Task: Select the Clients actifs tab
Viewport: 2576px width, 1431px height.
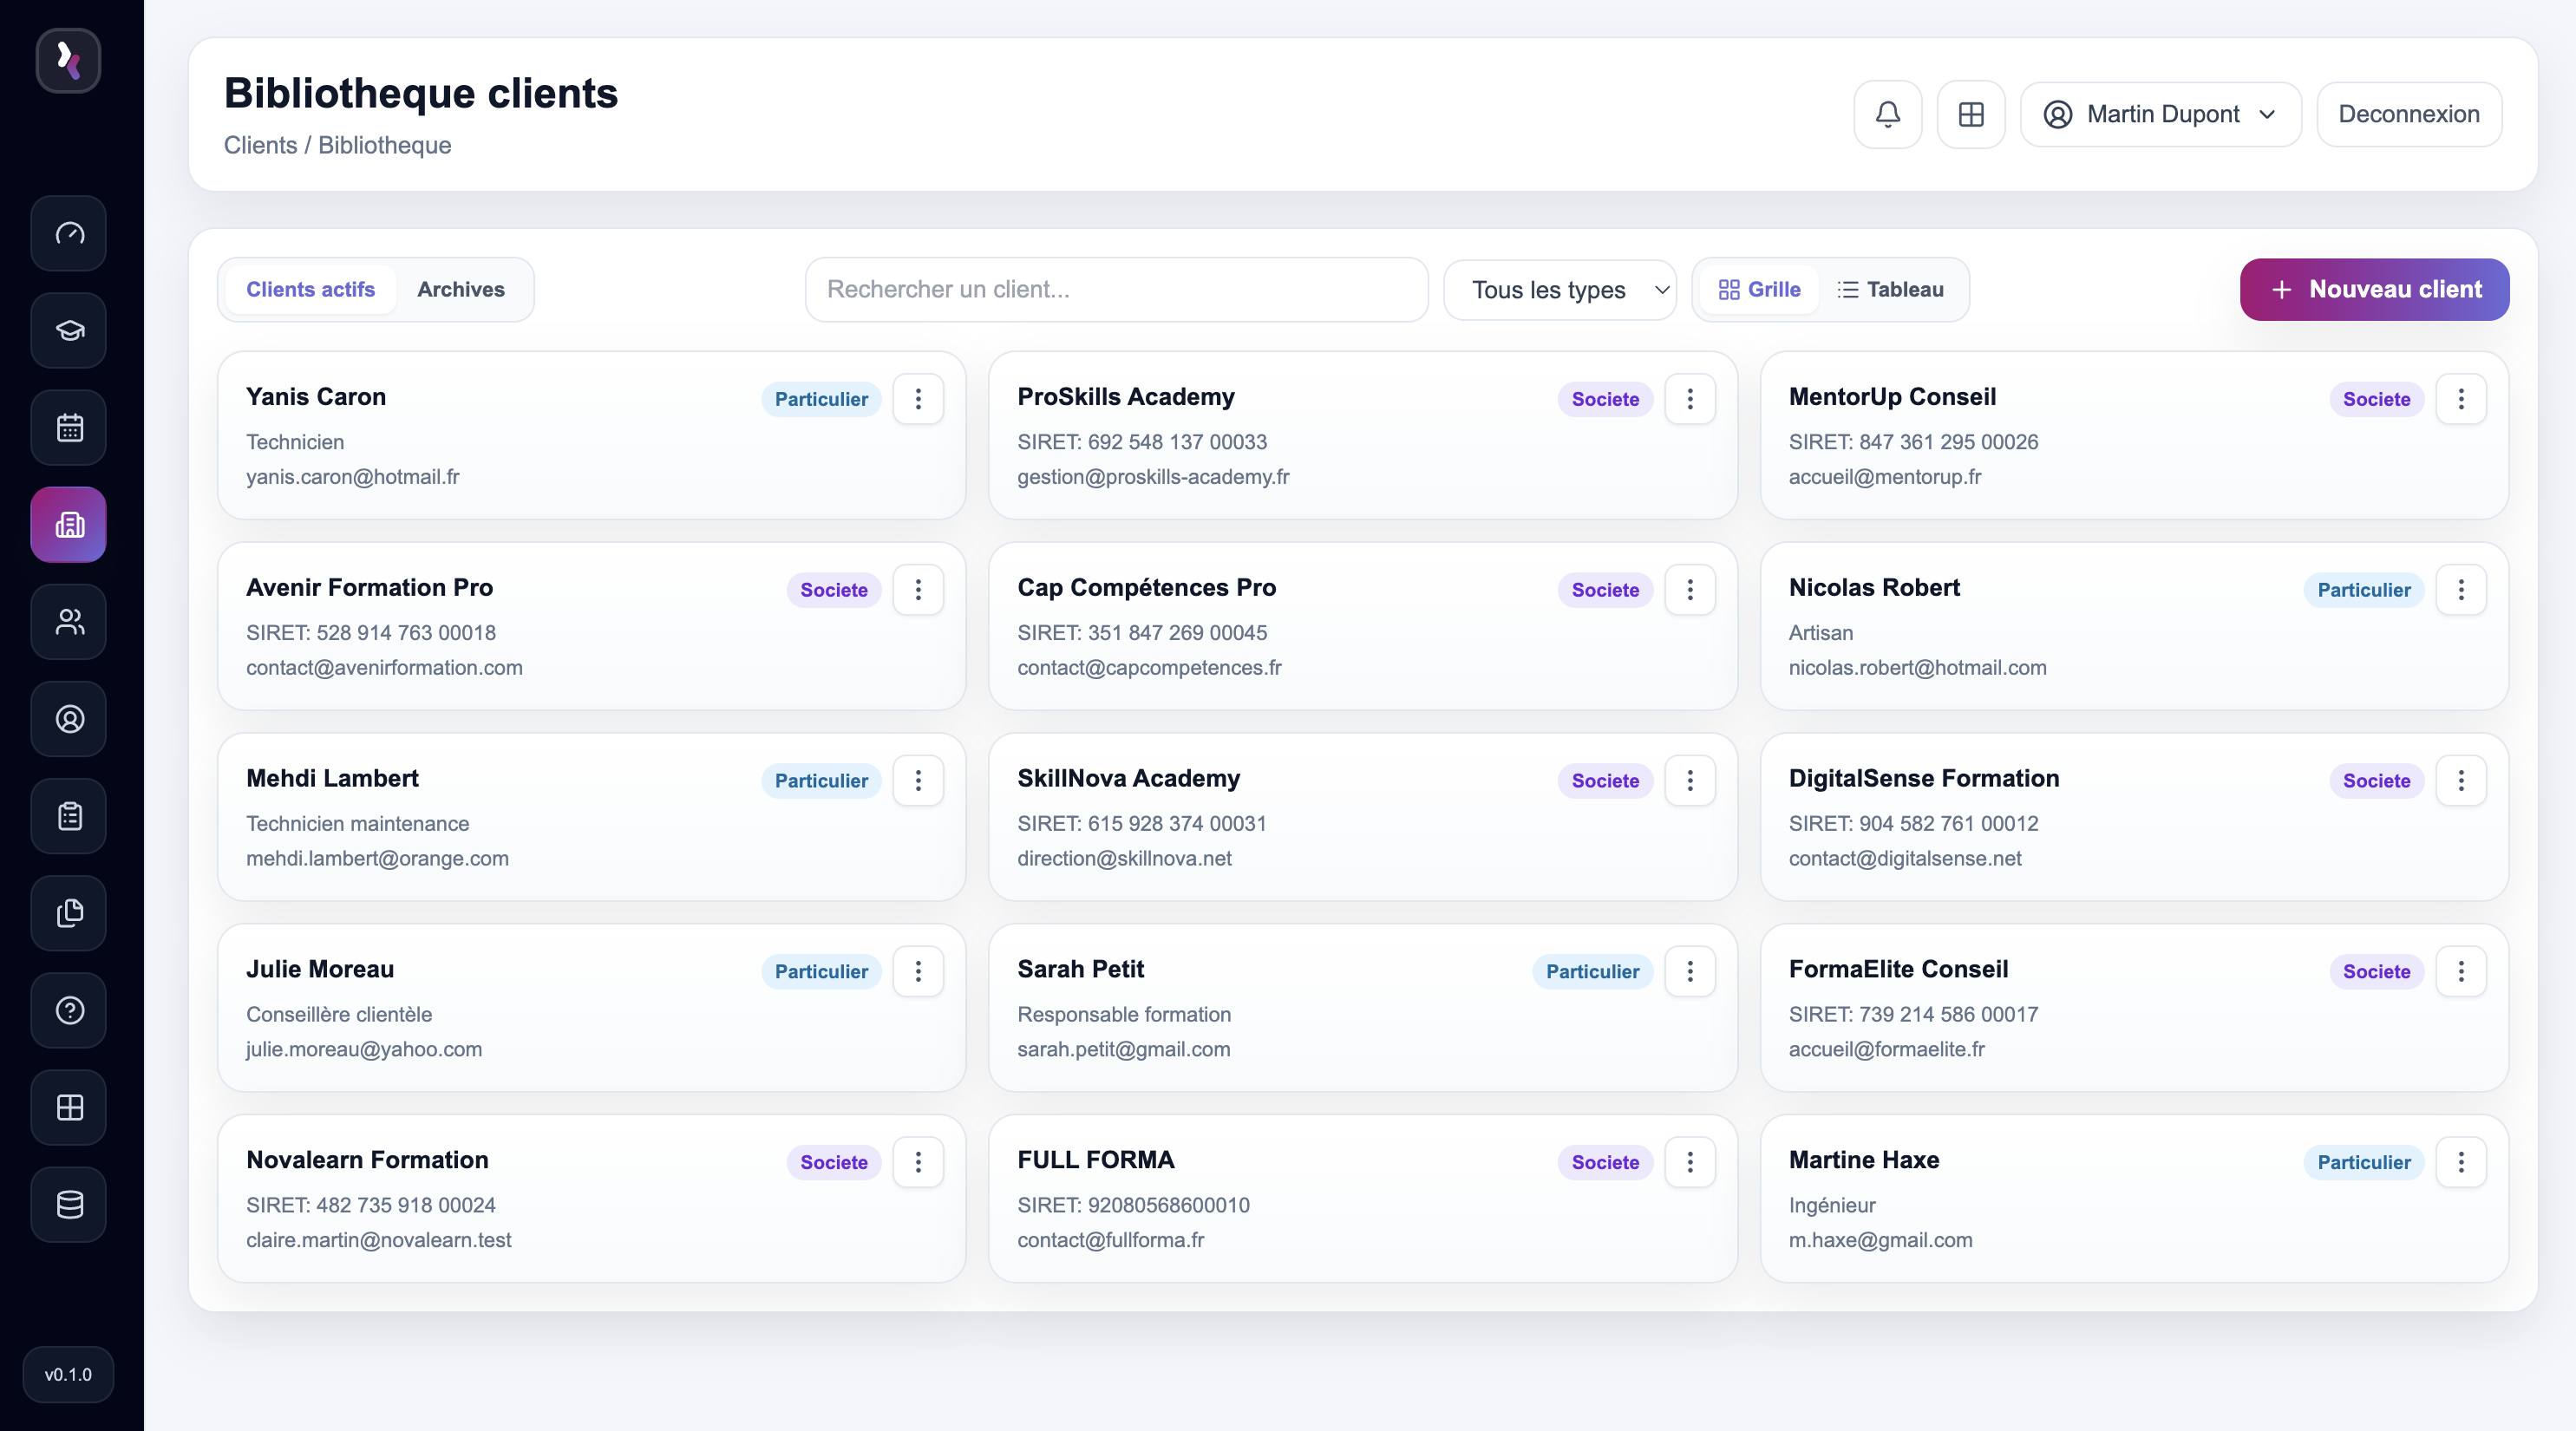Action: (310, 290)
